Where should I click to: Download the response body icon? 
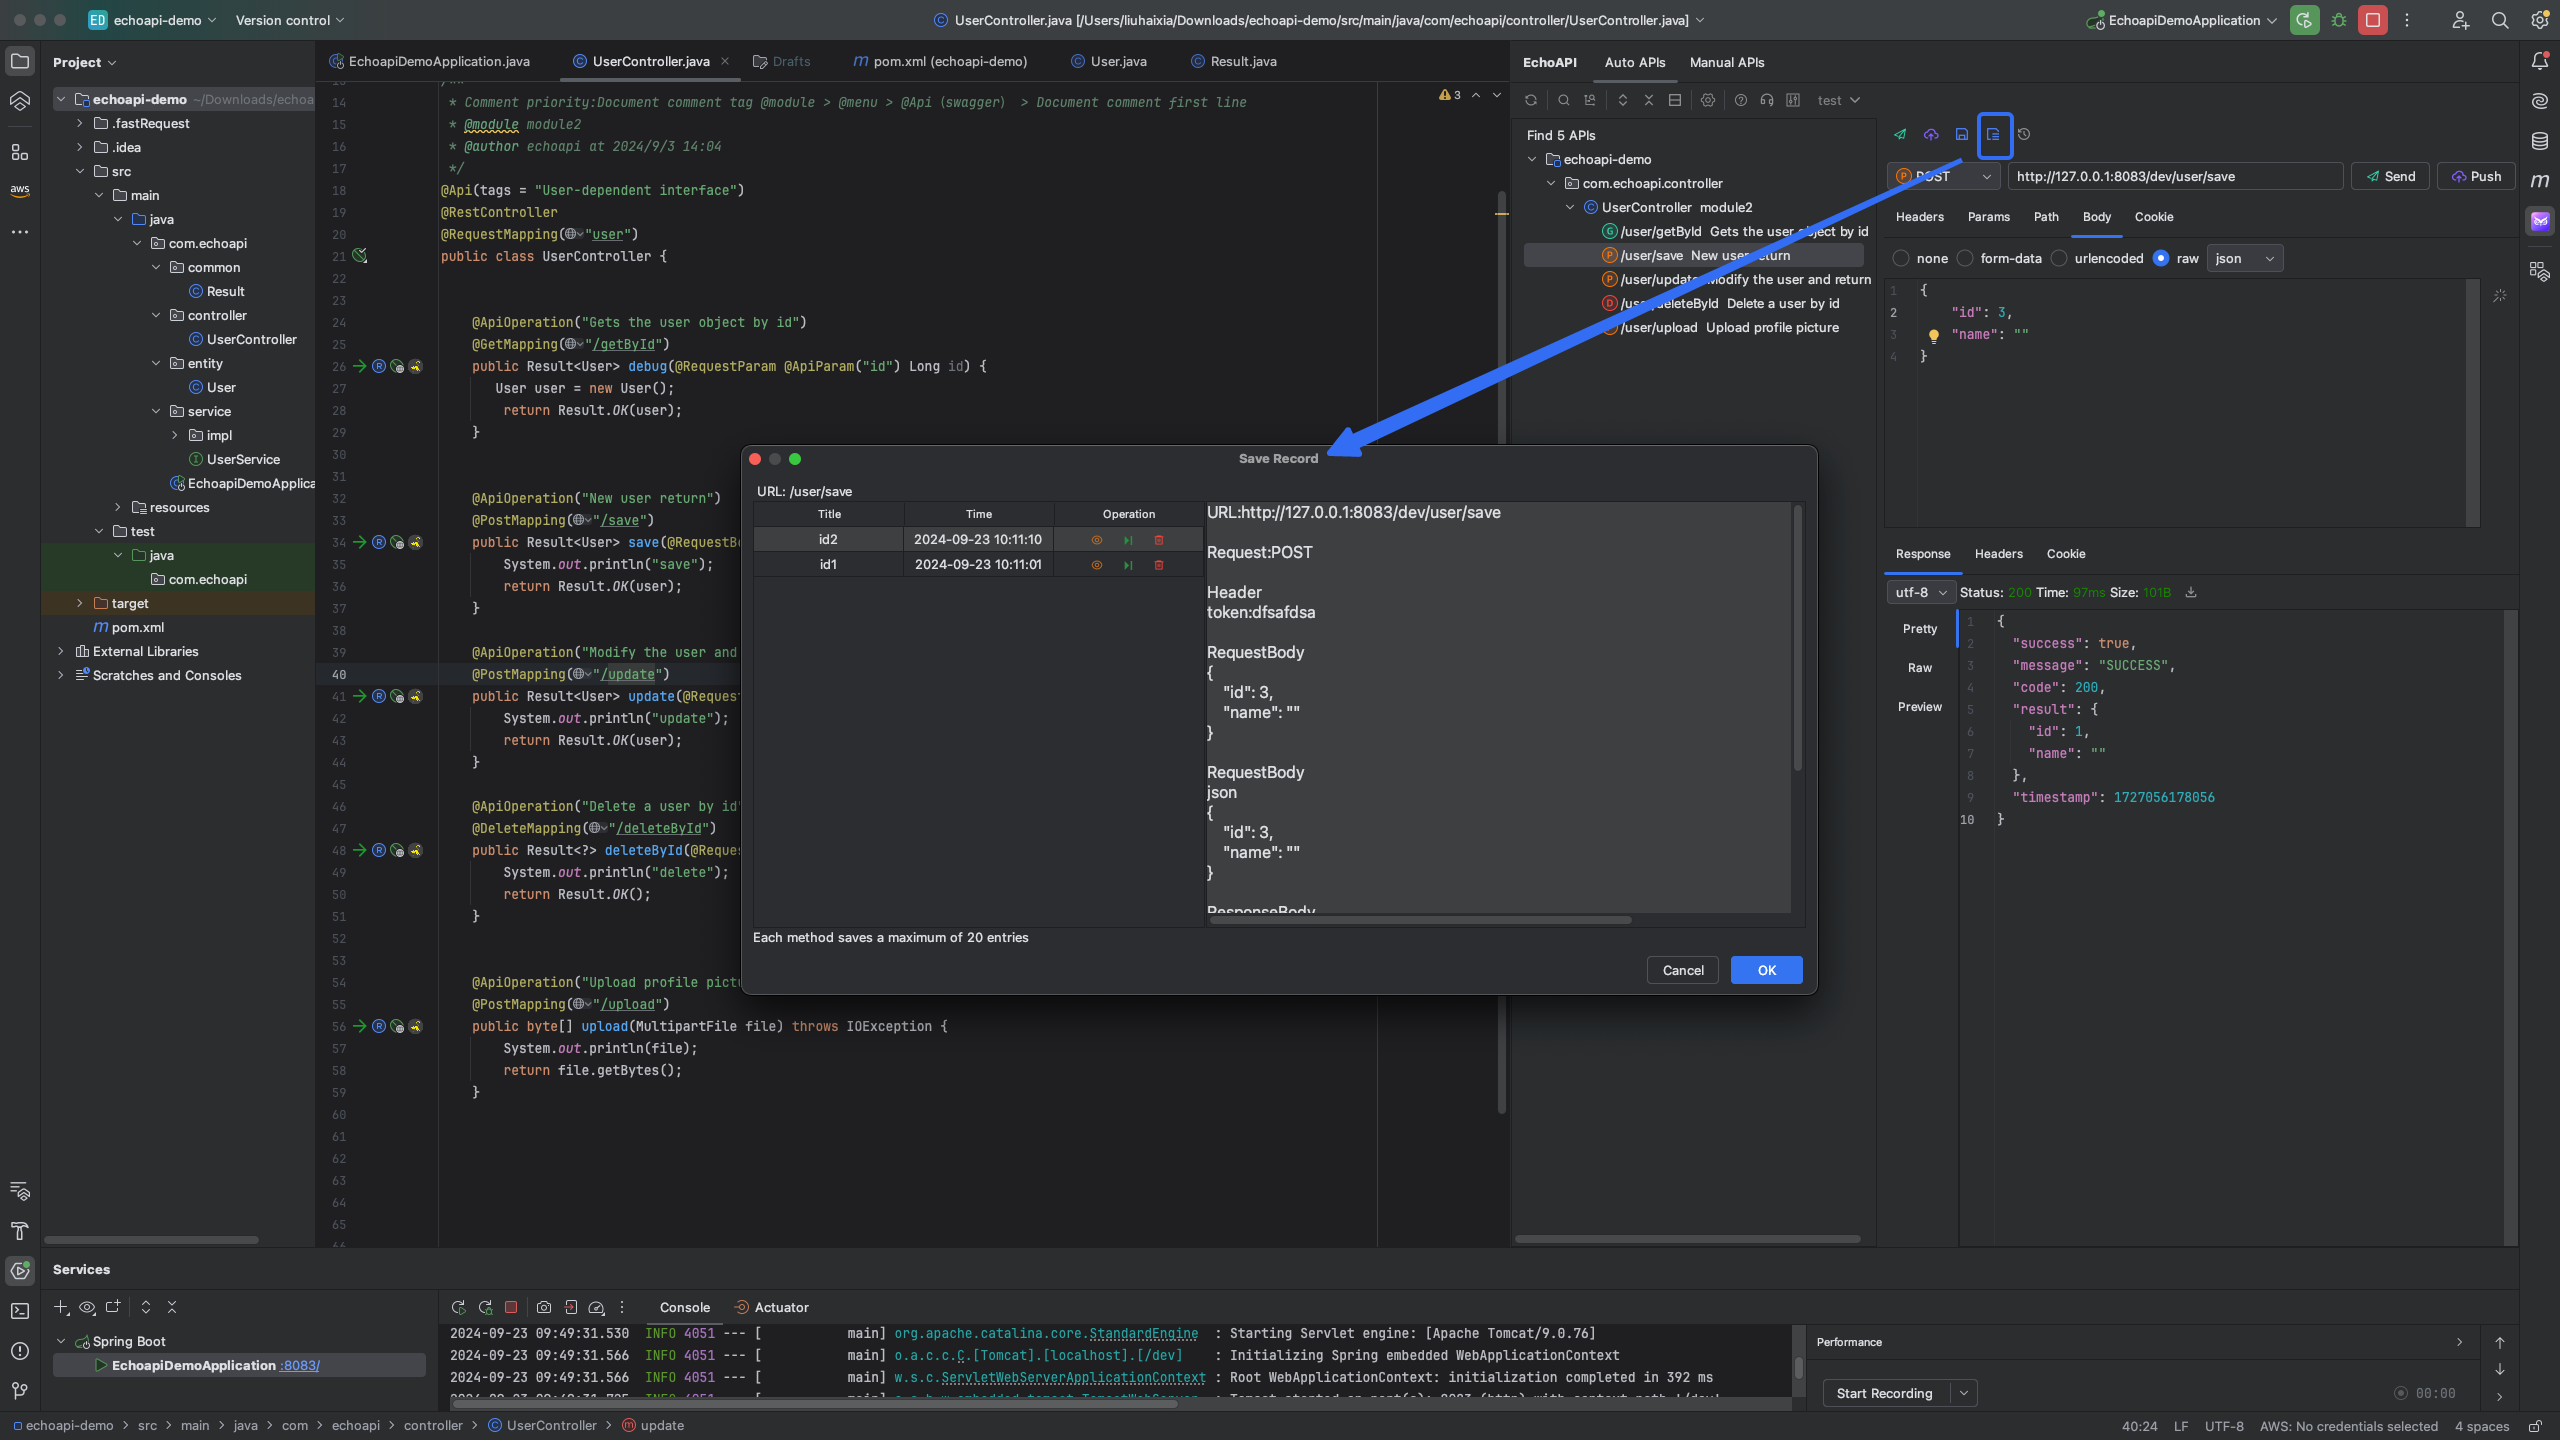(2191, 592)
